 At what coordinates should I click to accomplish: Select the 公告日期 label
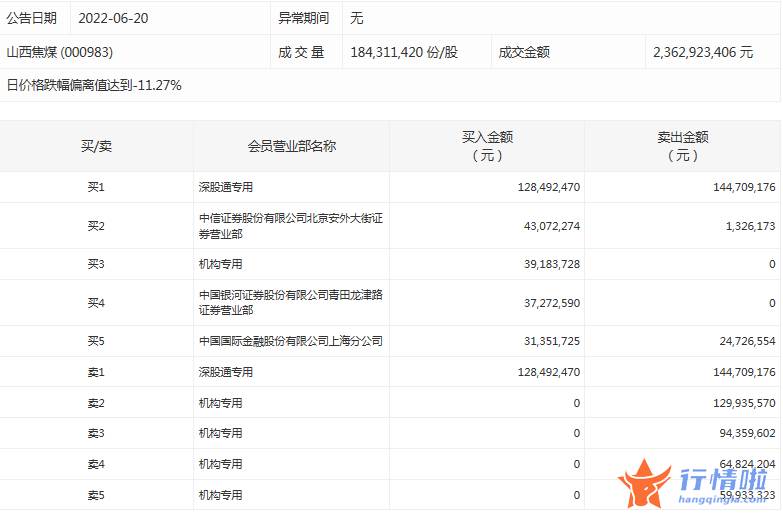31,18
